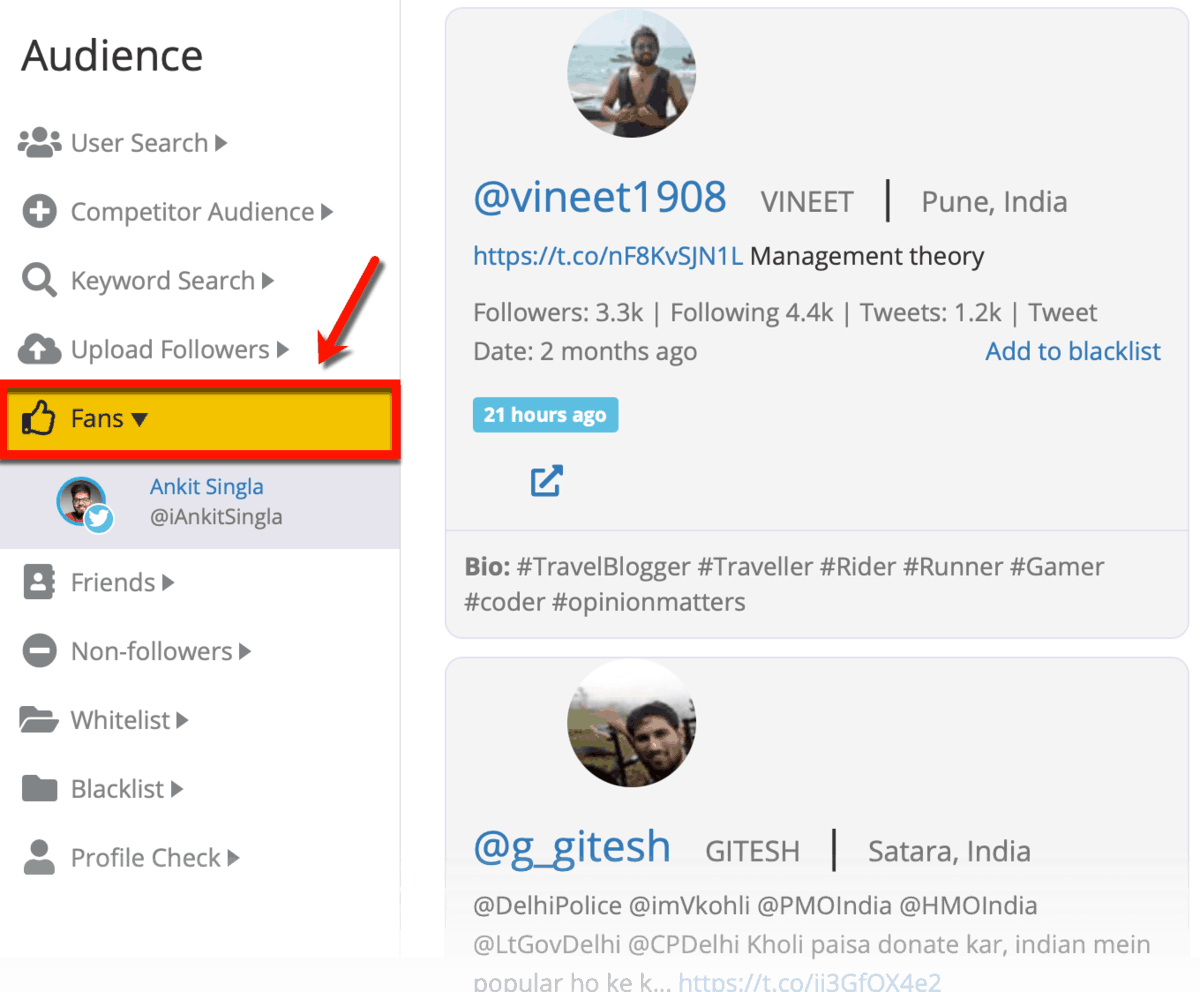This screenshot has height=992, width=1200.
Task: Click the Non-followers minus circle icon
Action: (40, 651)
